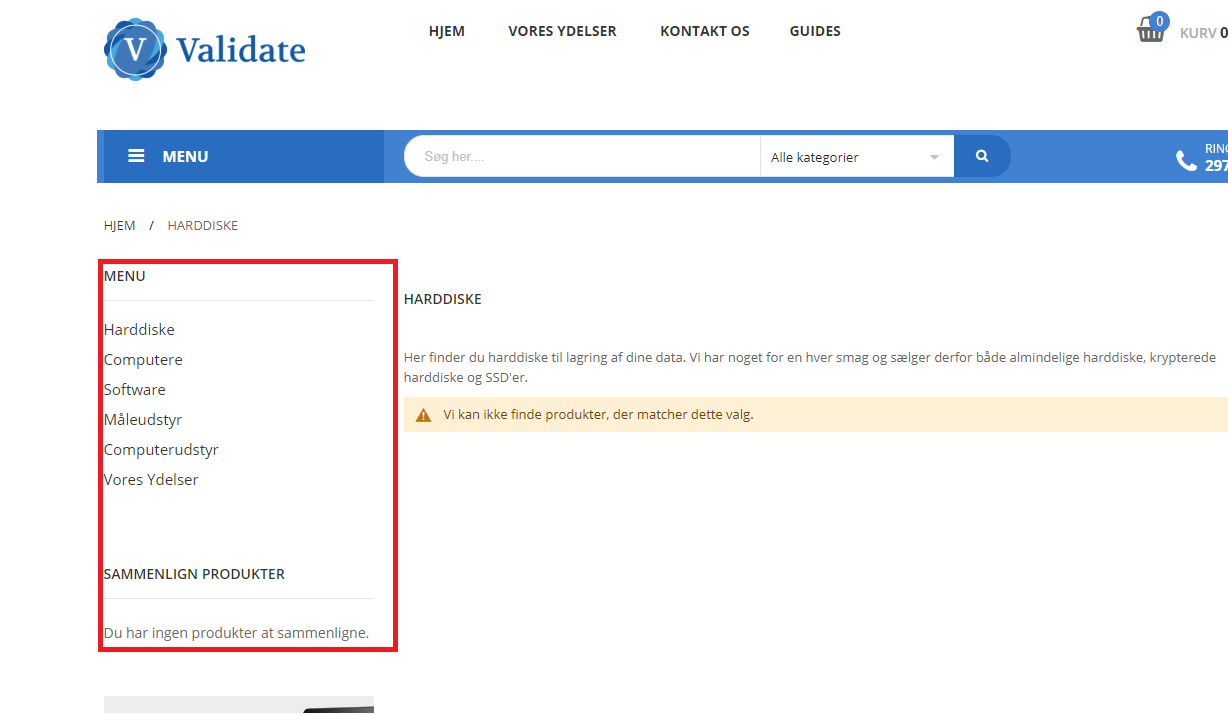The height and width of the screenshot is (715, 1228).
Task: Select HJEM in the top navigation
Action: pos(446,31)
